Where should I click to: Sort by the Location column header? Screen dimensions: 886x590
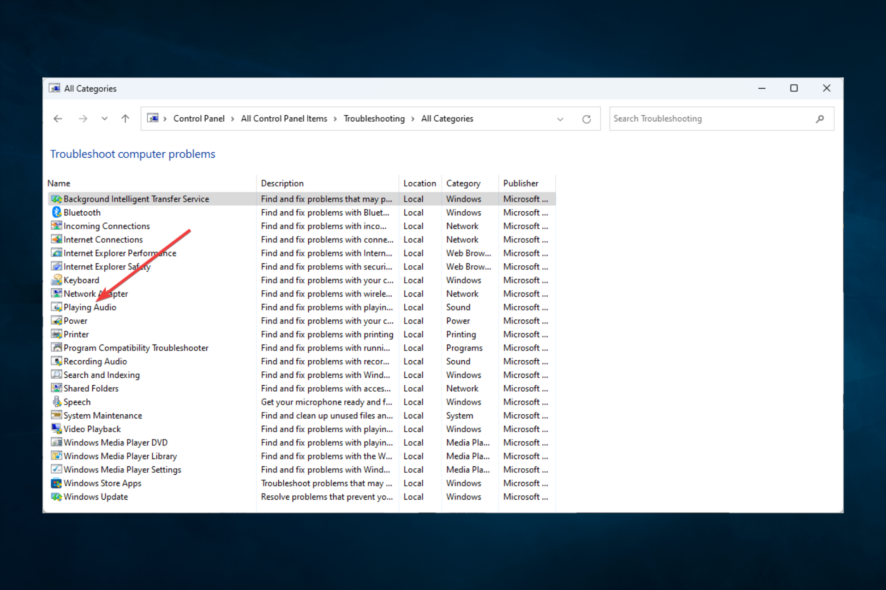click(419, 183)
